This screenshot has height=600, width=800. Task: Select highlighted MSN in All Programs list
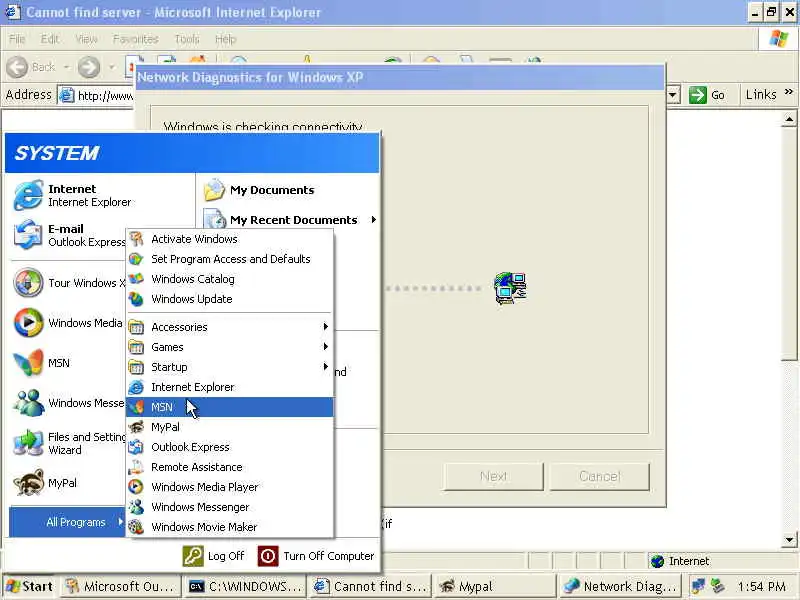(x=230, y=407)
